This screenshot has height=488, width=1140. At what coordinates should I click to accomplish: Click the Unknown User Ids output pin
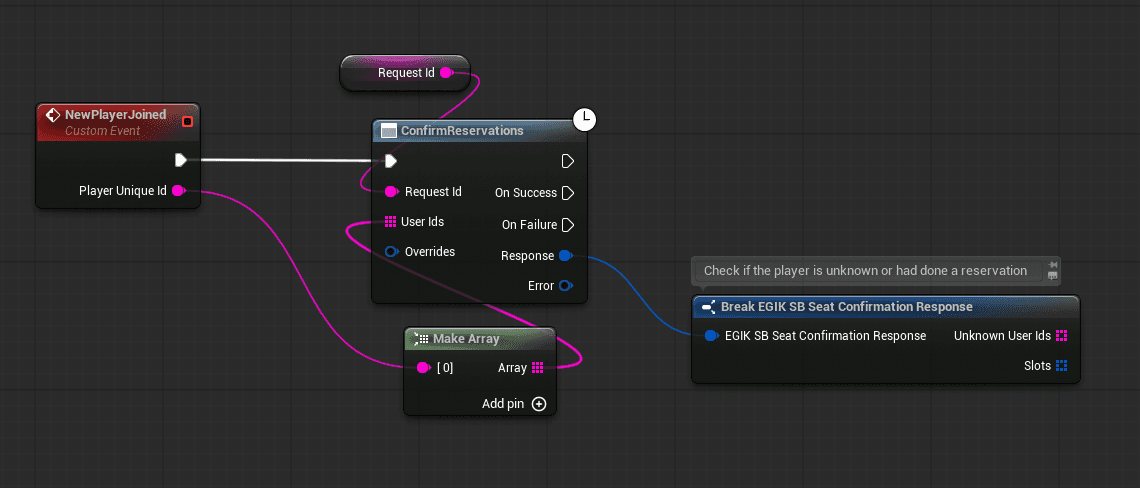1061,336
